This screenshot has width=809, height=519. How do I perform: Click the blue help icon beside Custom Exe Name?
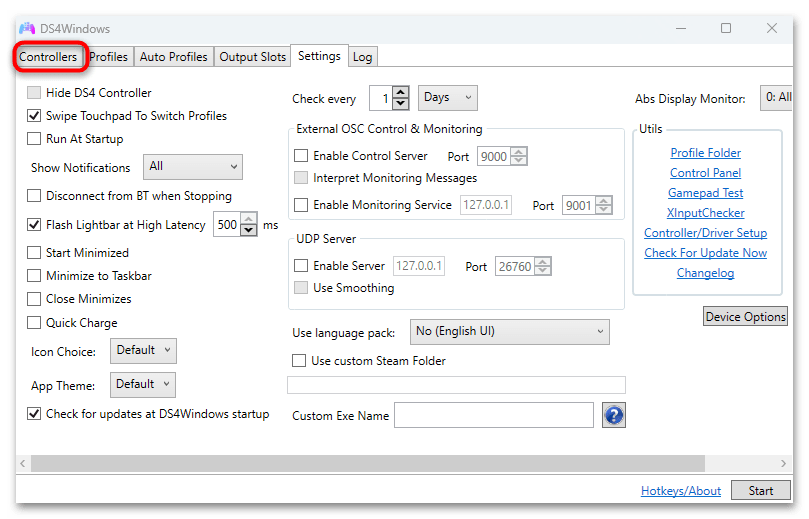click(613, 415)
